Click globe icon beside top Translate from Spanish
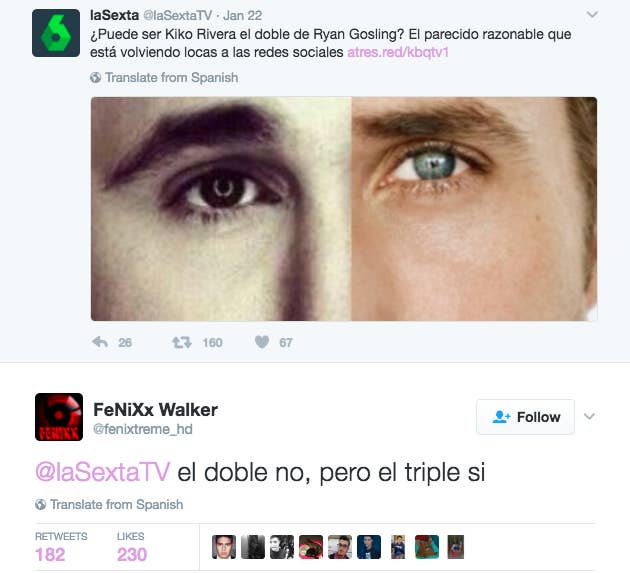The height and width of the screenshot is (573, 630). pyautogui.click(x=96, y=78)
